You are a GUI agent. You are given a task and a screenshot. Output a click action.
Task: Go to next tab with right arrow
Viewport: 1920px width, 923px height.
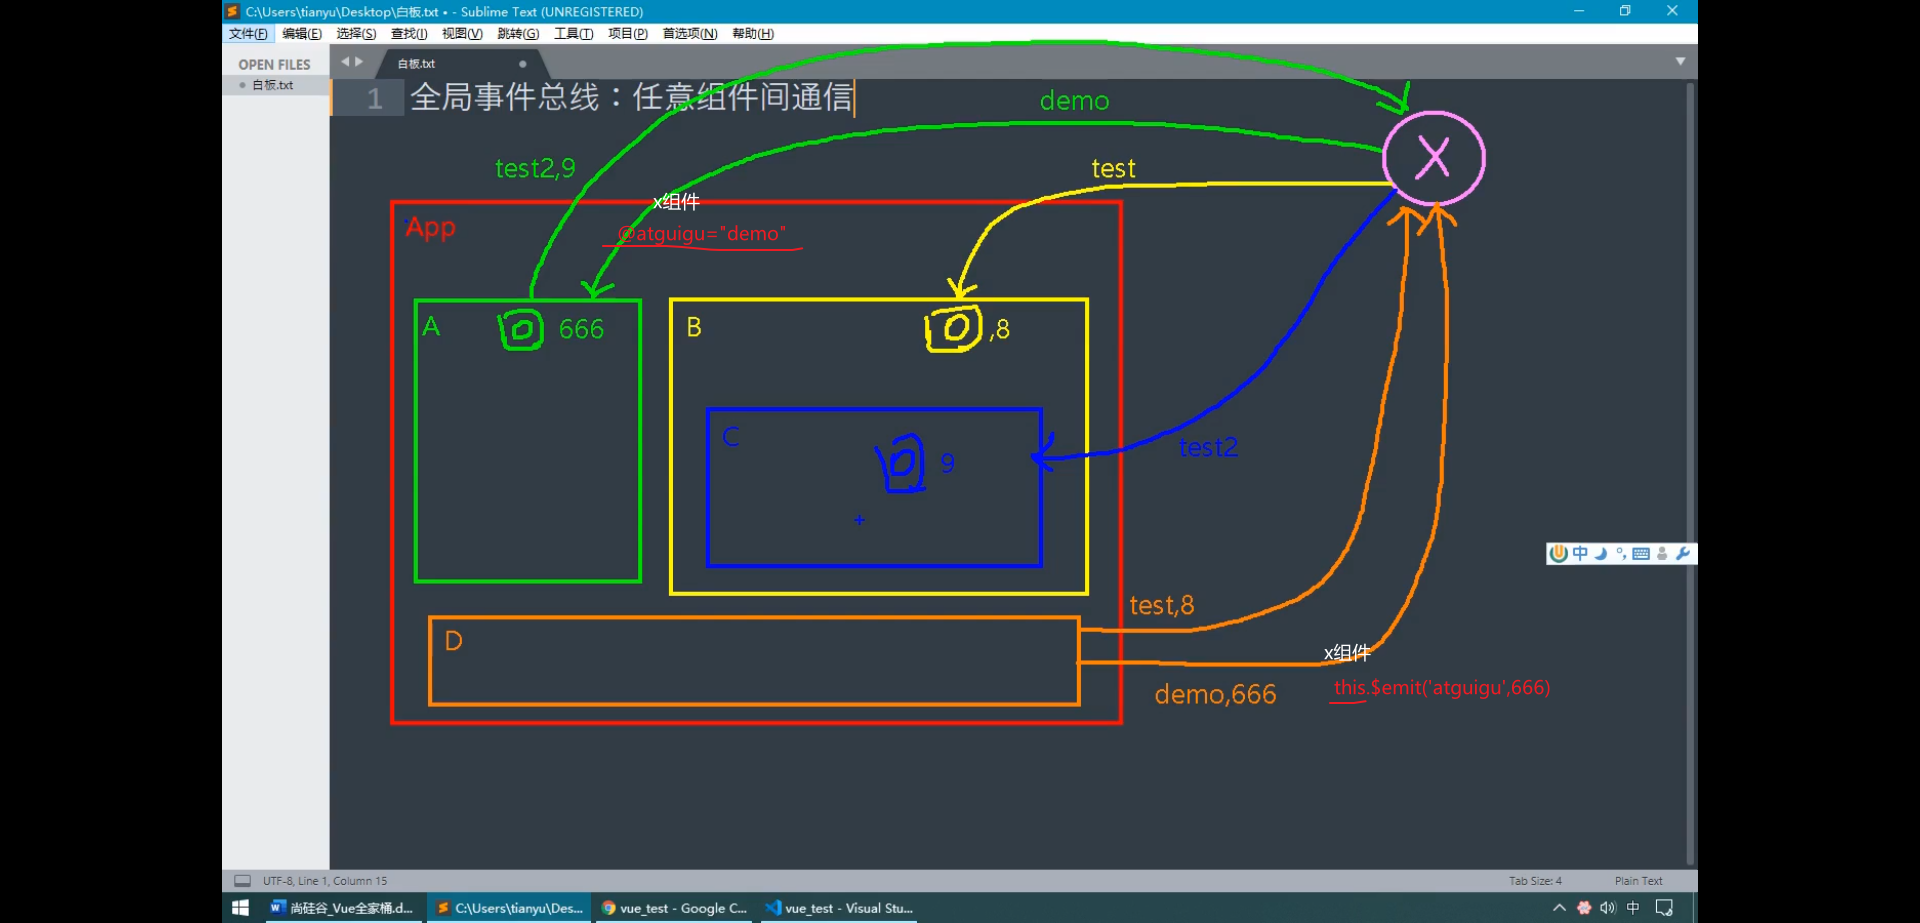tap(359, 62)
